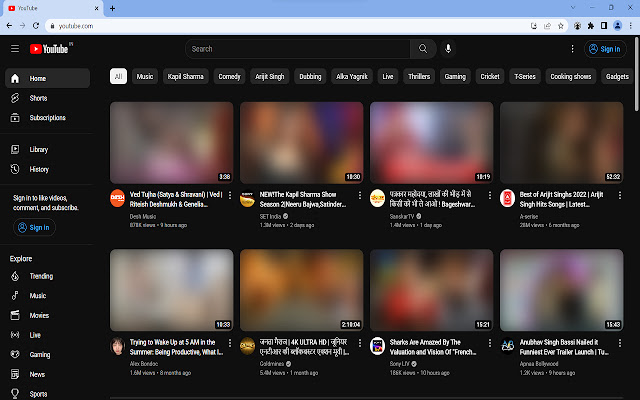The image size is (640, 400).
Task: Select the All filter chip
Action: coord(118,76)
